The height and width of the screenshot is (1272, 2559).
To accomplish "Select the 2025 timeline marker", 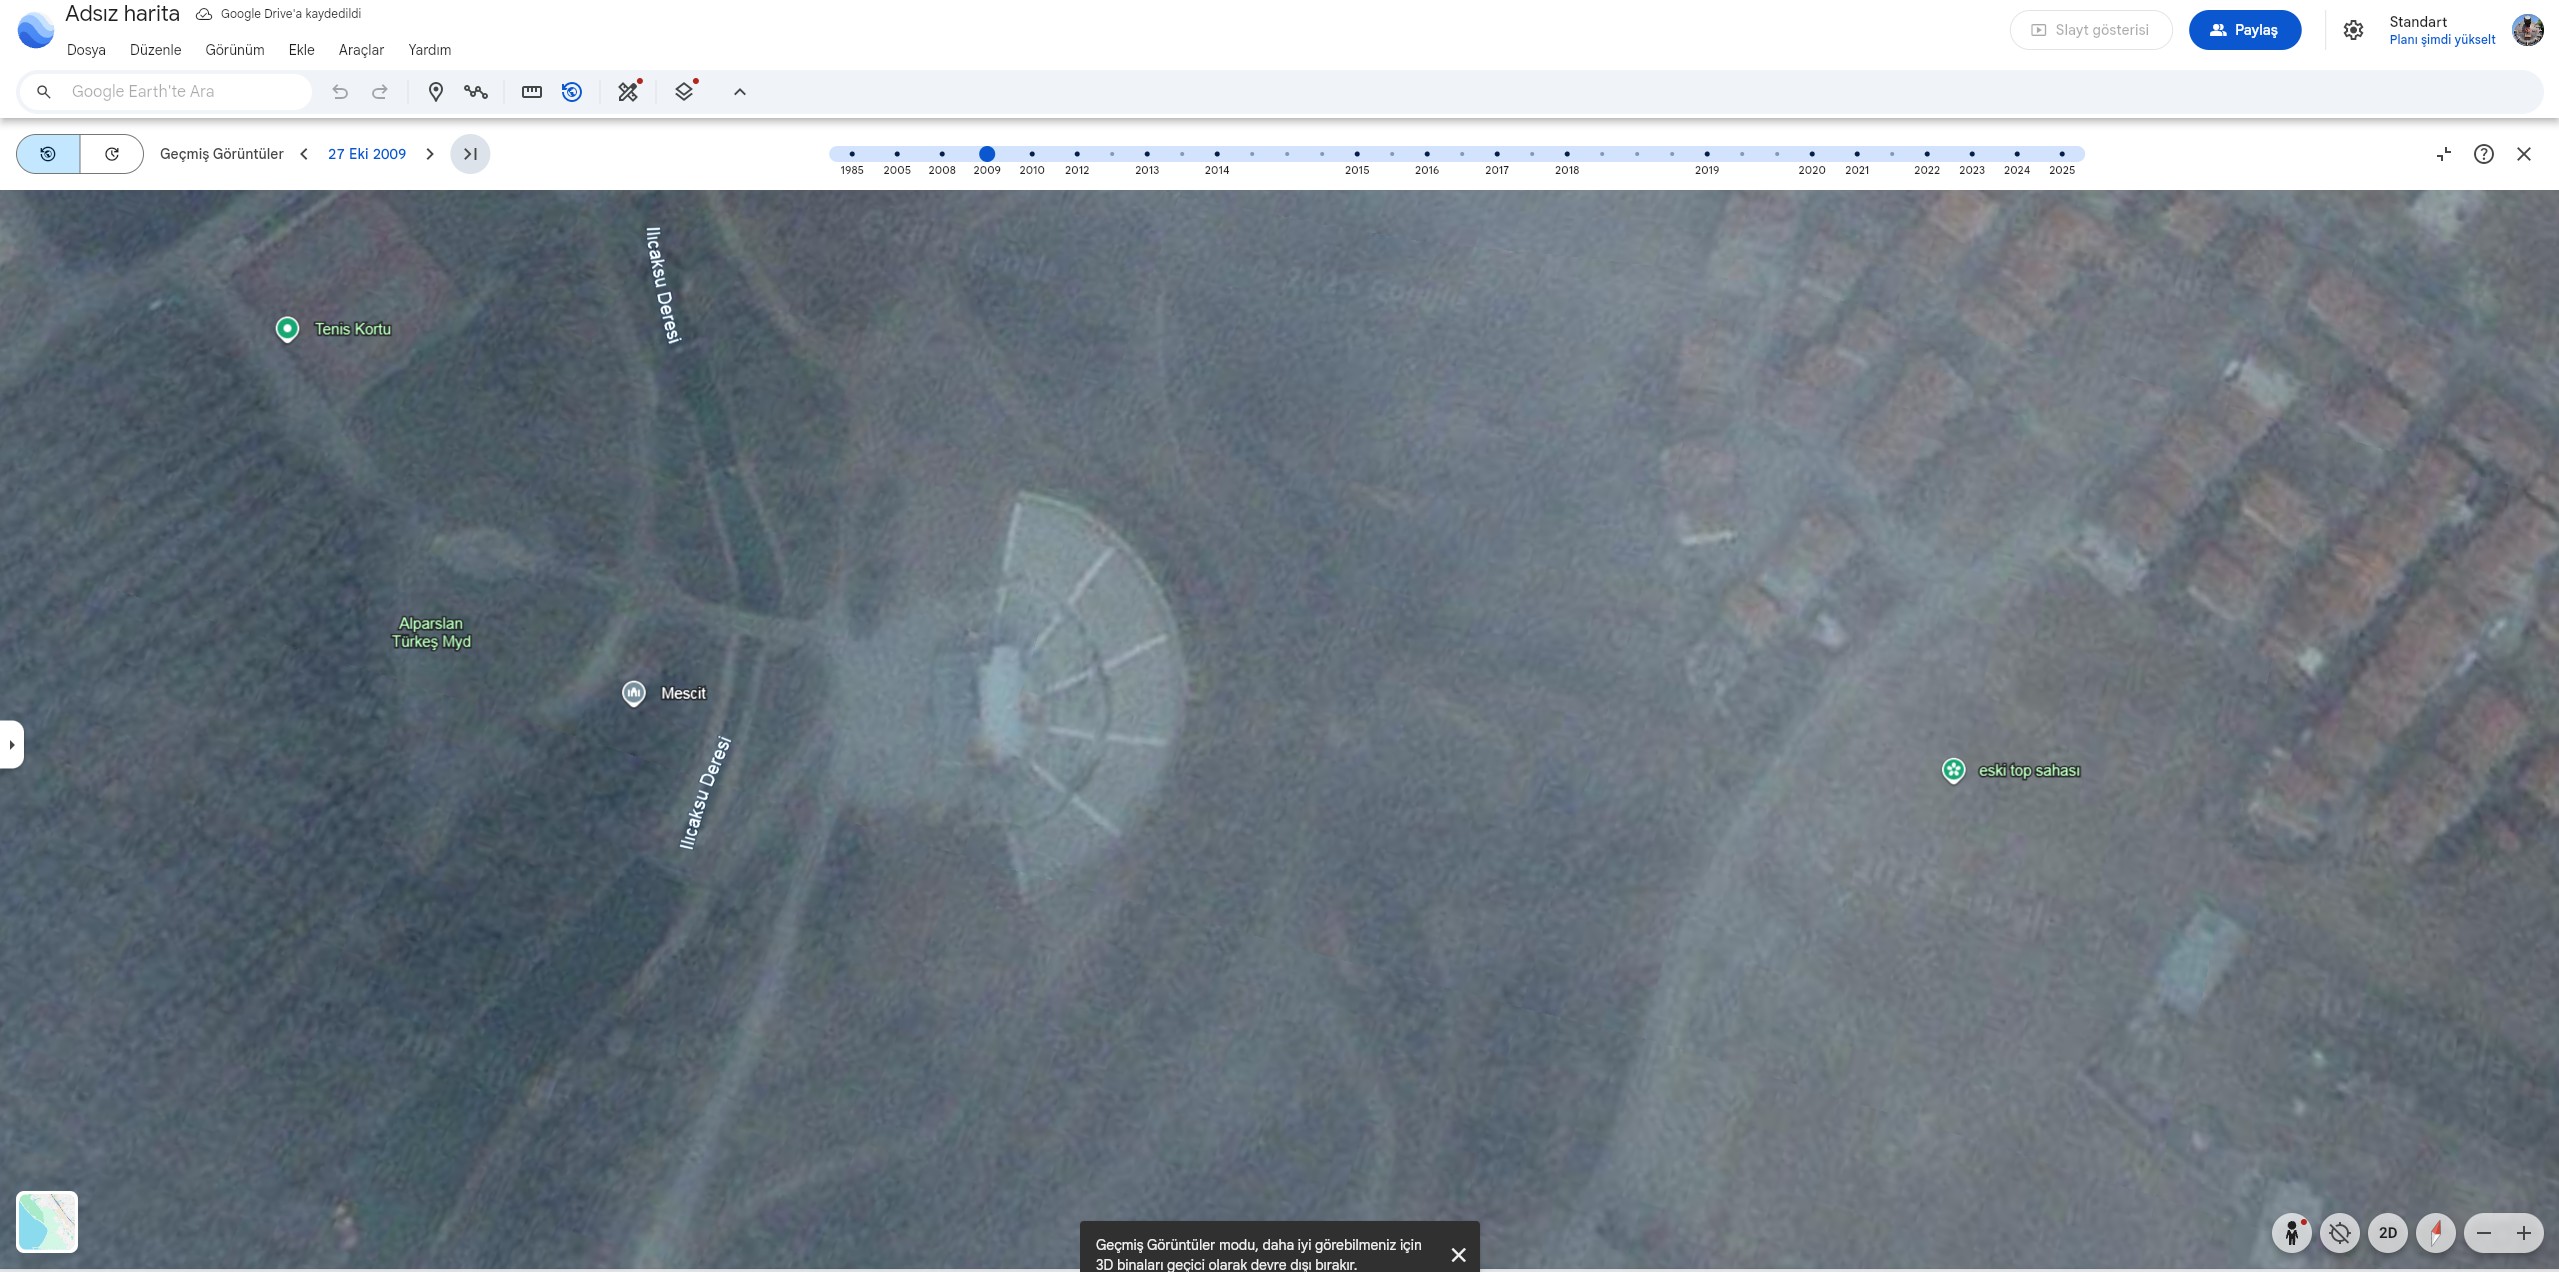I will (x=2062, y=154).
